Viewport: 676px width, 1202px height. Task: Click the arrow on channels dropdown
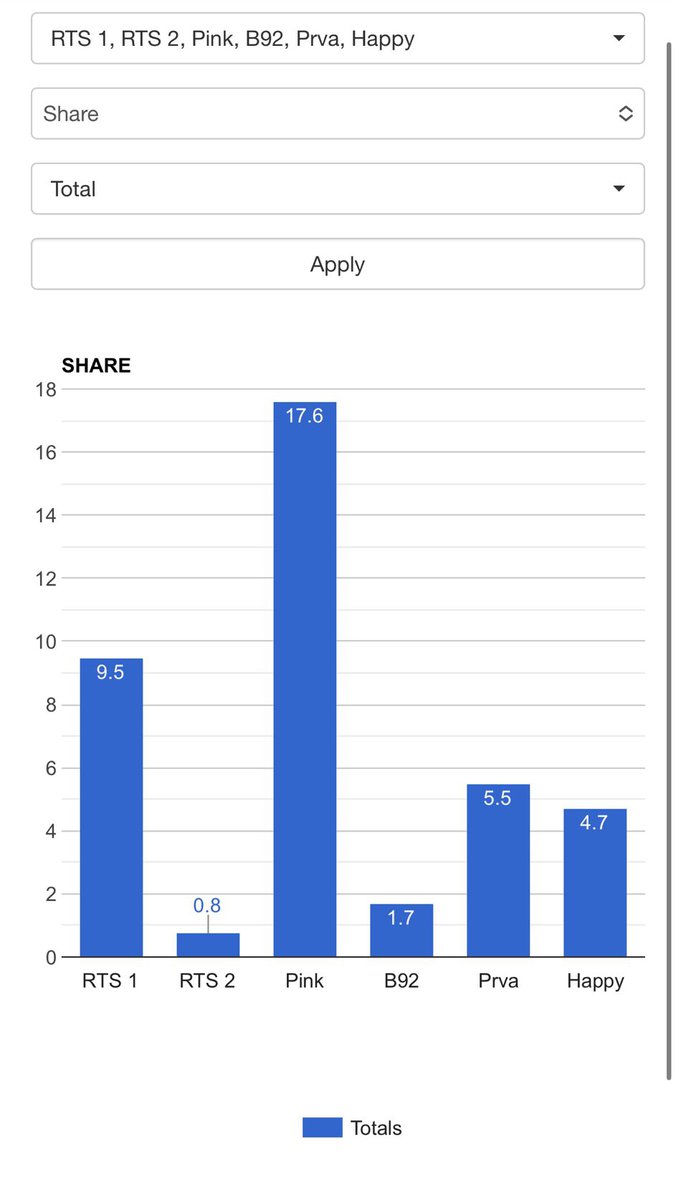[619, 39]
